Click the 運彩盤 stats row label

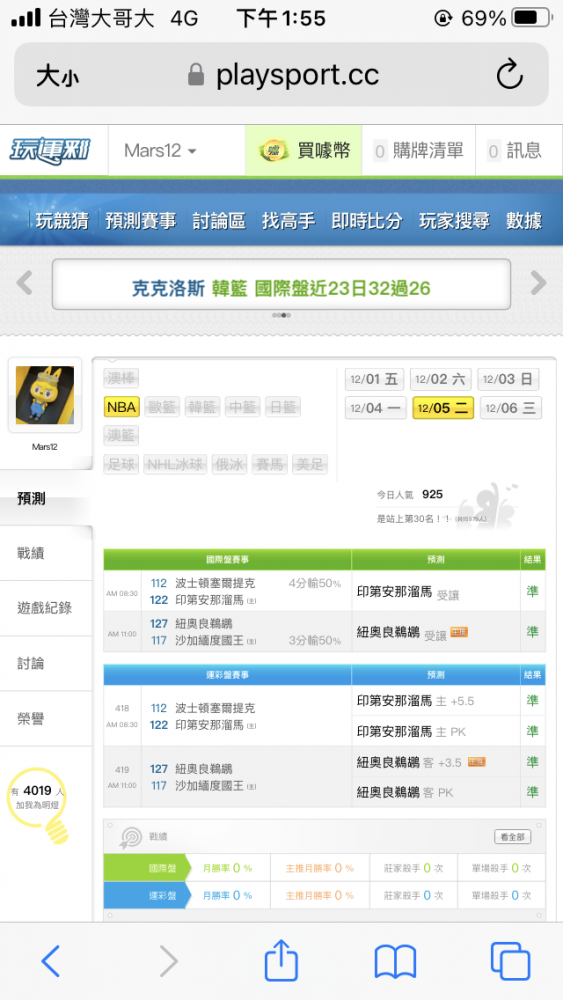[146, 895]
